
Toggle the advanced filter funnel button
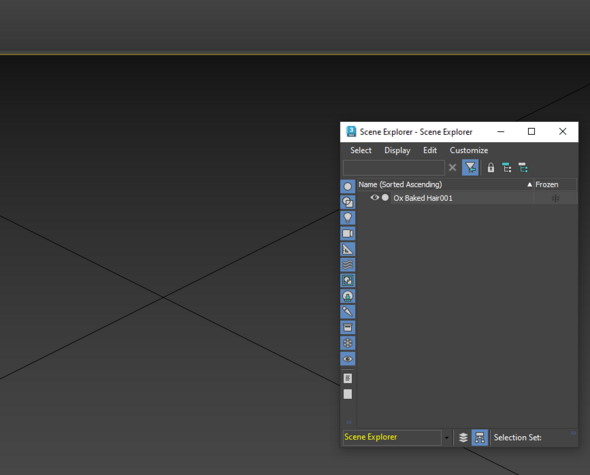pos(470,167)
